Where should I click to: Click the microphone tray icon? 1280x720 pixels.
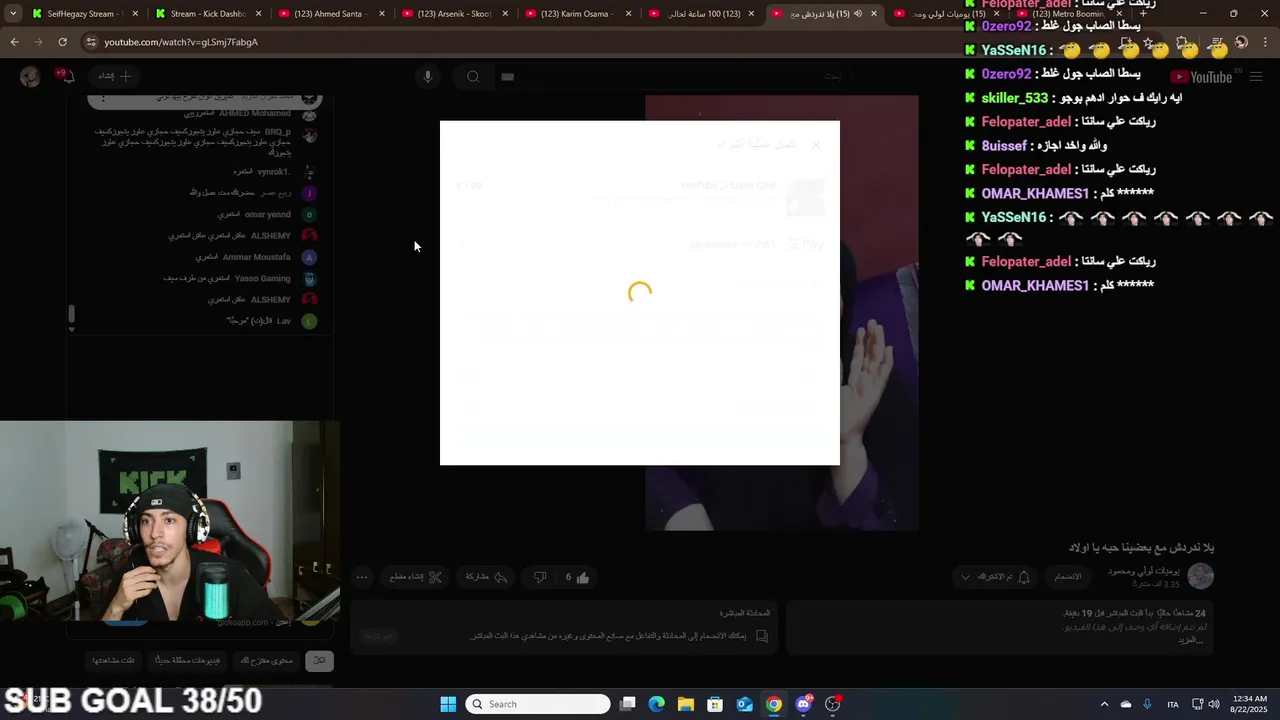(1147, 704)
